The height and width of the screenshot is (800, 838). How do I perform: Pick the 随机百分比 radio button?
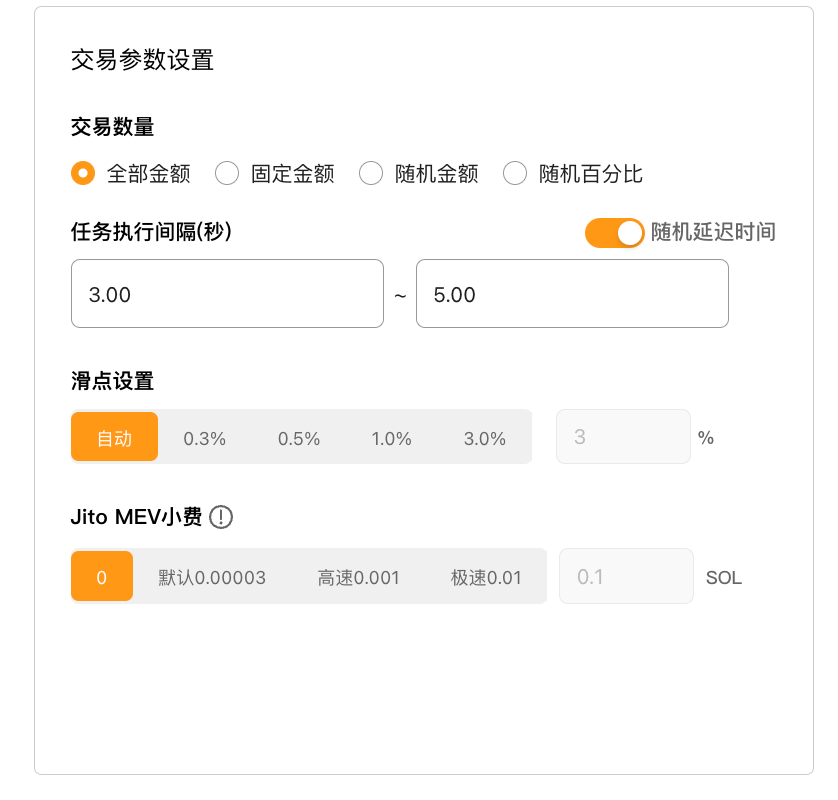coord(515,174)
